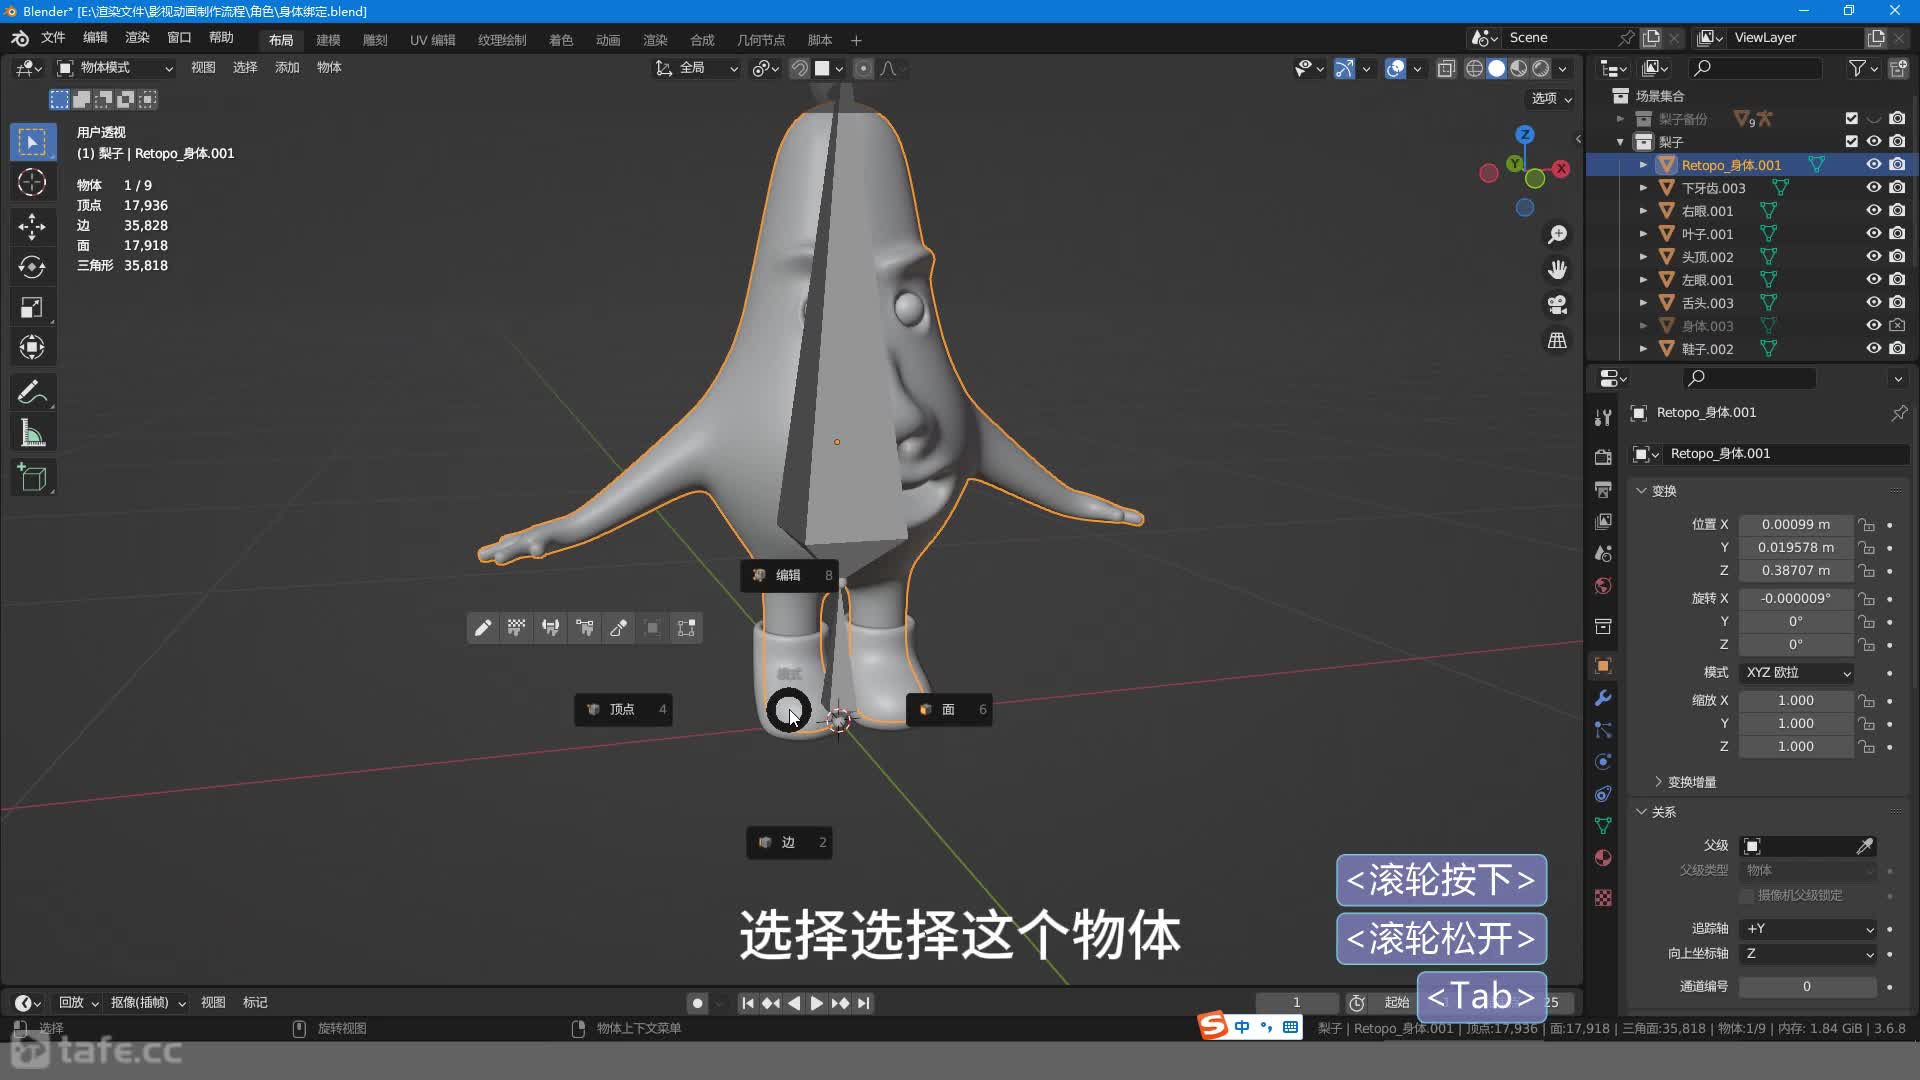The image size is (1920, 1080).
Task: Open 物体模式 mode dropdown
Action: [115, 68]
